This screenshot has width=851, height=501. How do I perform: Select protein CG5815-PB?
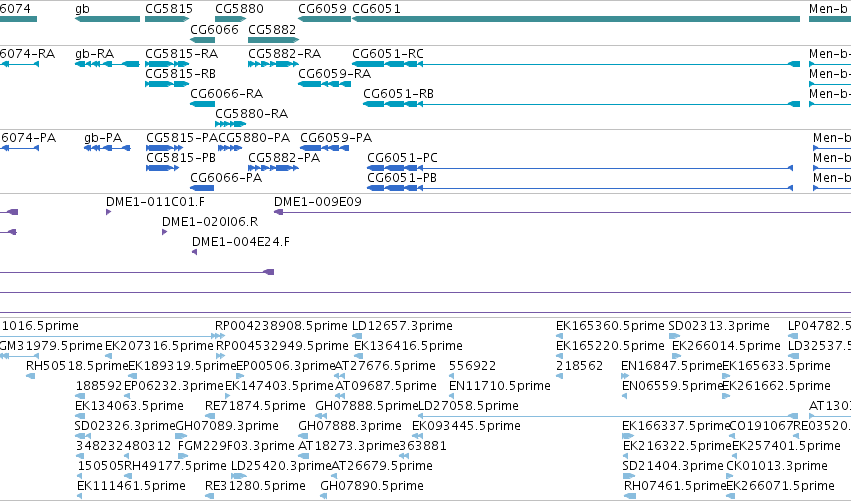[x=162, y=168]
